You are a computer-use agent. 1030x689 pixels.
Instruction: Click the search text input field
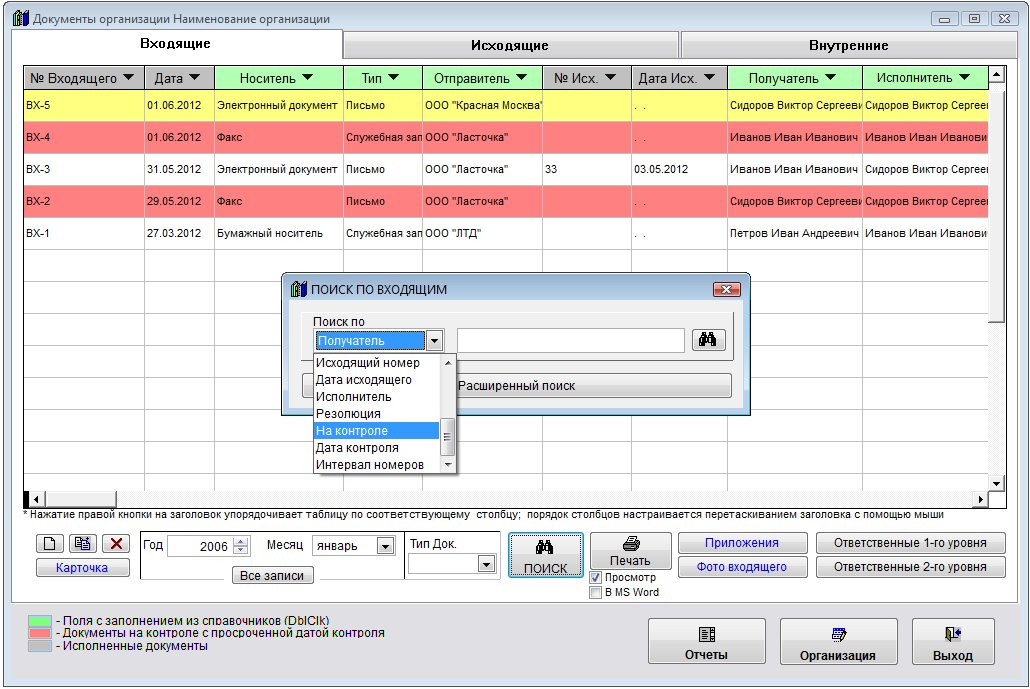(x=570, y=341)
